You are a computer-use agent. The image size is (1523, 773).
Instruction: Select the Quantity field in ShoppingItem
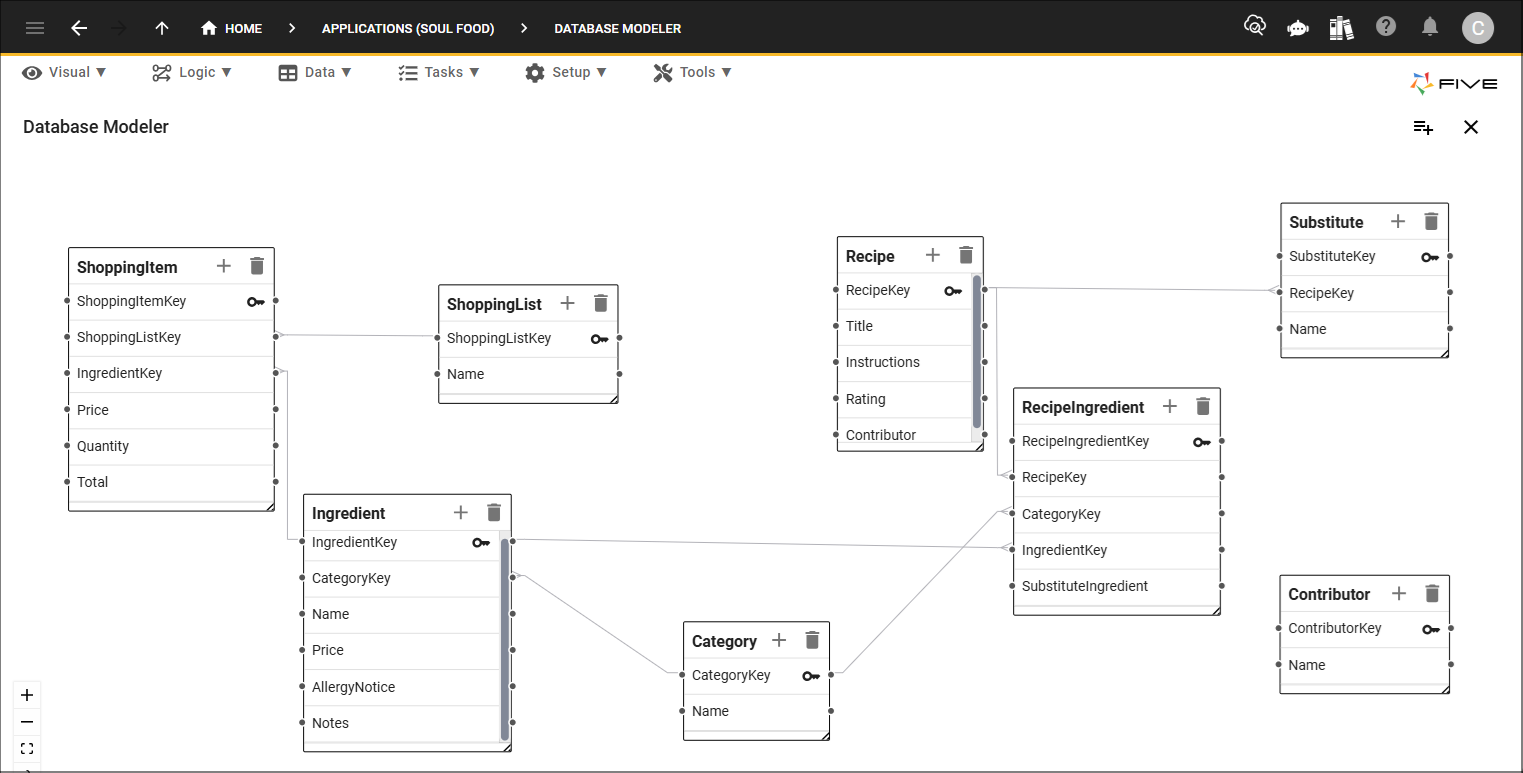click(171, 446)
